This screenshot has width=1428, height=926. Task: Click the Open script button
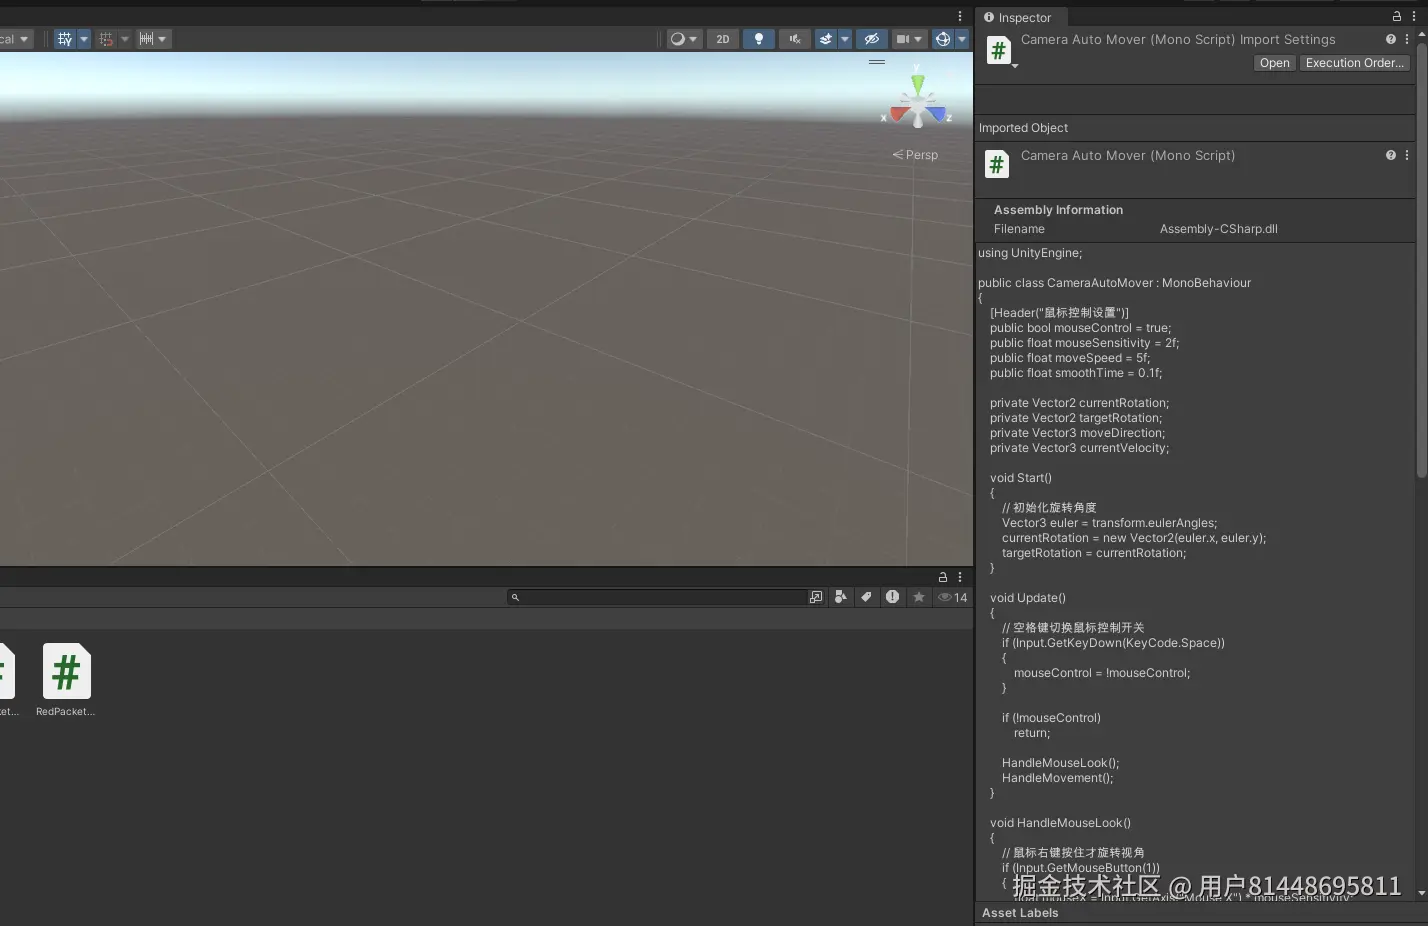(x=1274, y=63)
